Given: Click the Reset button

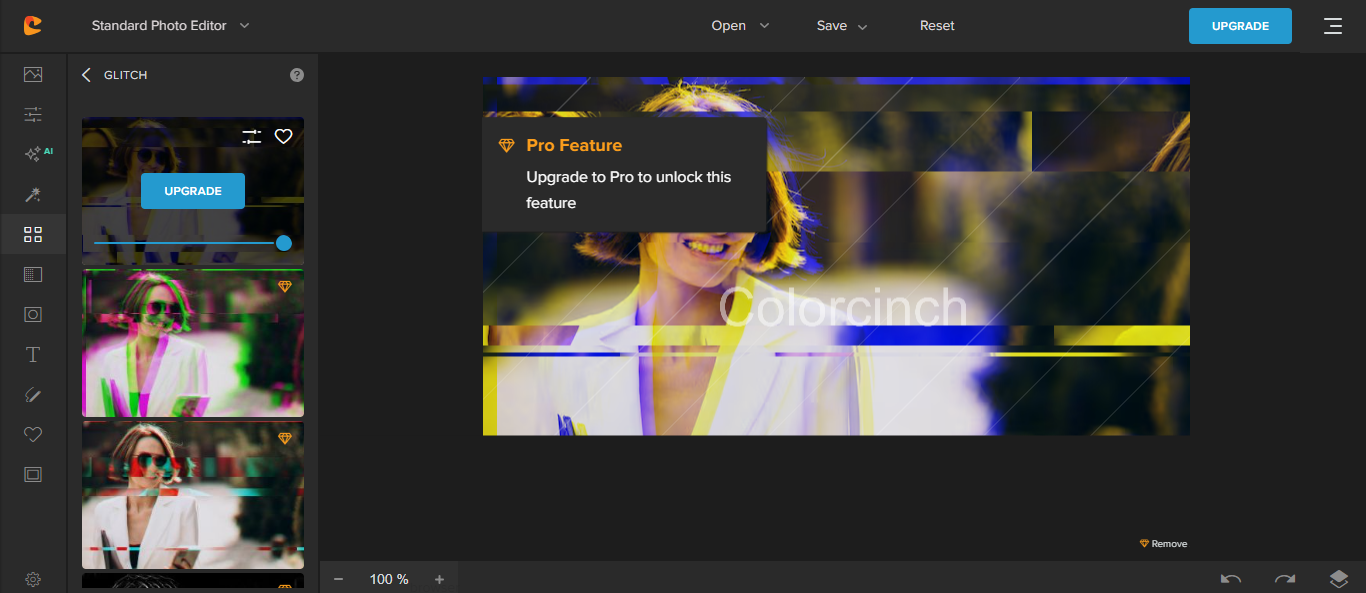Looking at the screenshot, I should click(937, 25).
